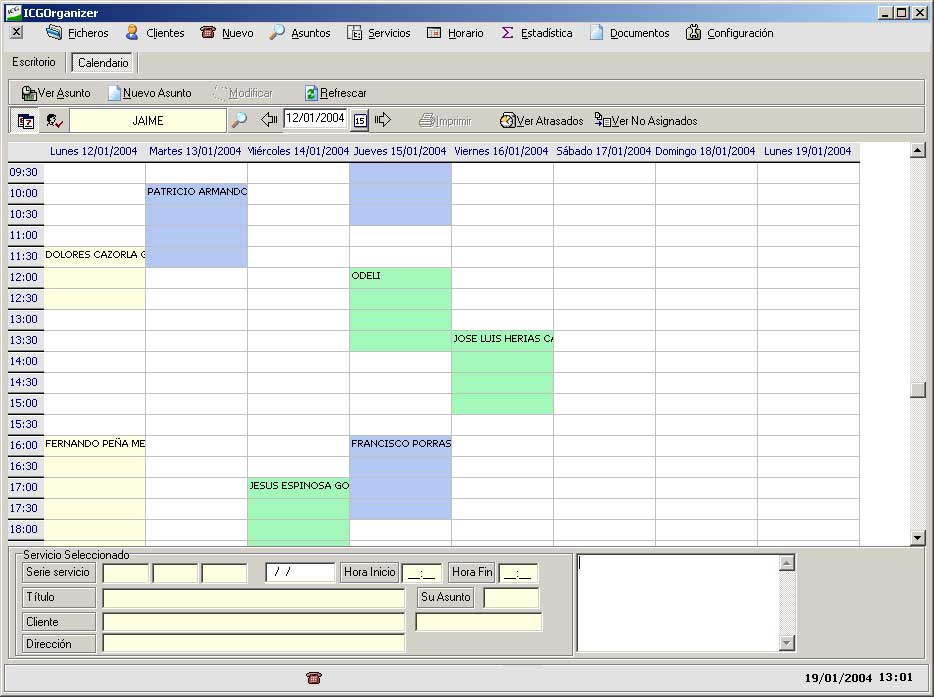Viewport: 934px width, 697px height.
Task: Create a new item with Nuevo Asunto
Action: click(x=150, y=93)
